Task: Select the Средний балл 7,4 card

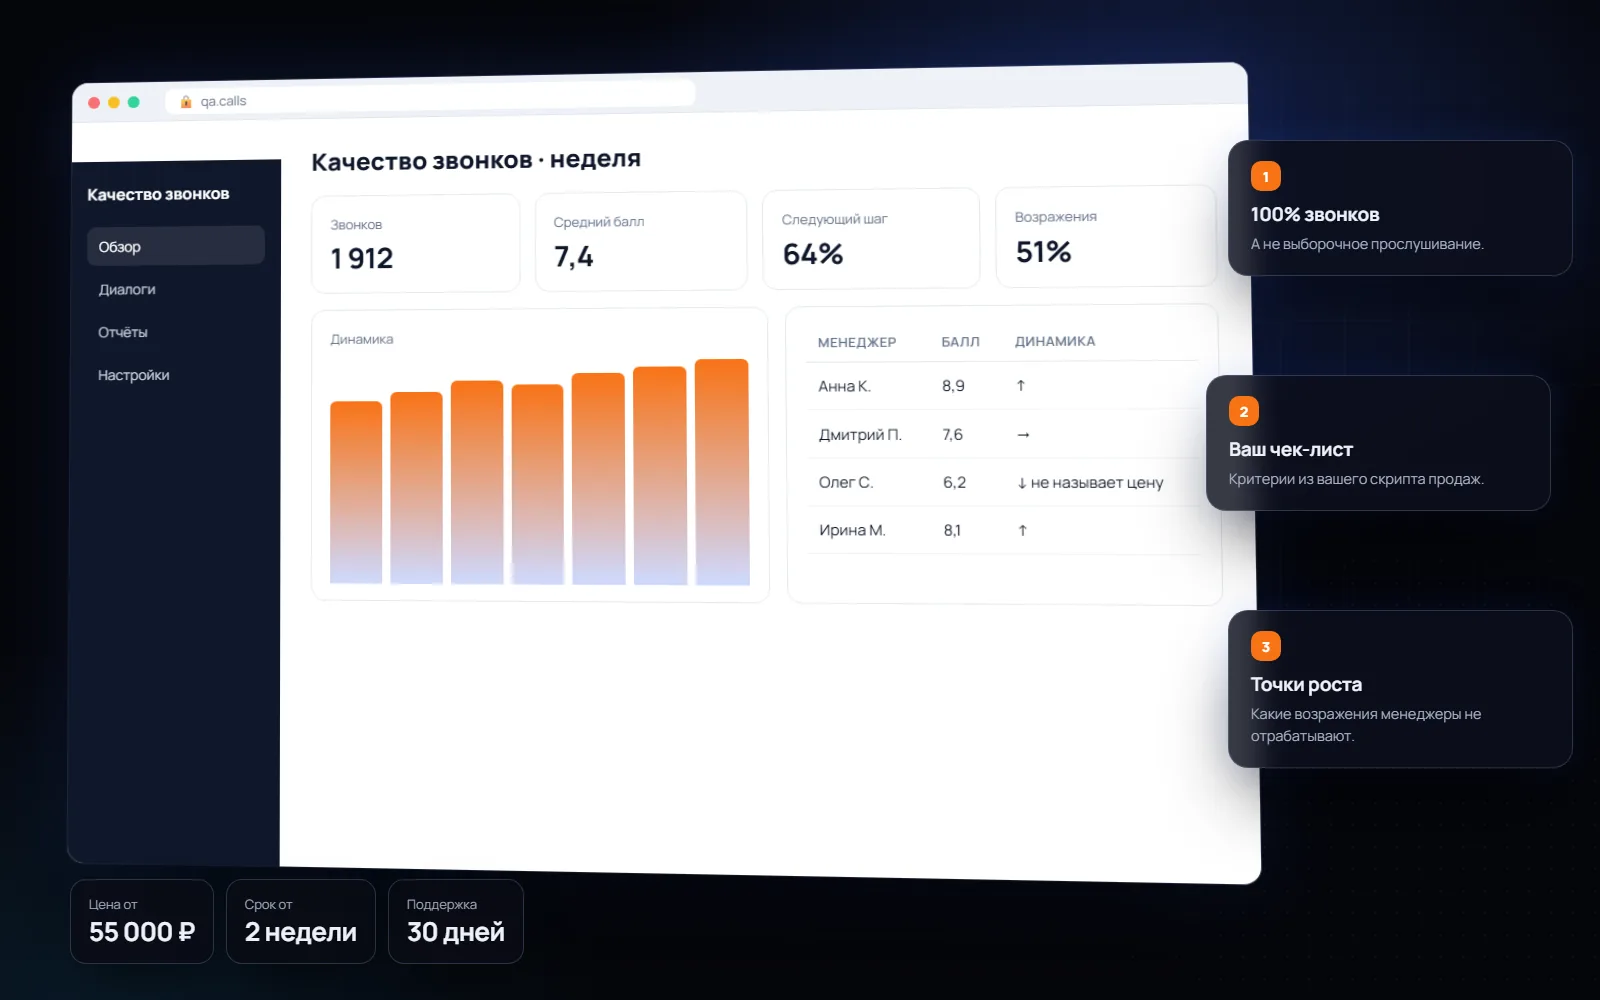Action: (641, 242)
